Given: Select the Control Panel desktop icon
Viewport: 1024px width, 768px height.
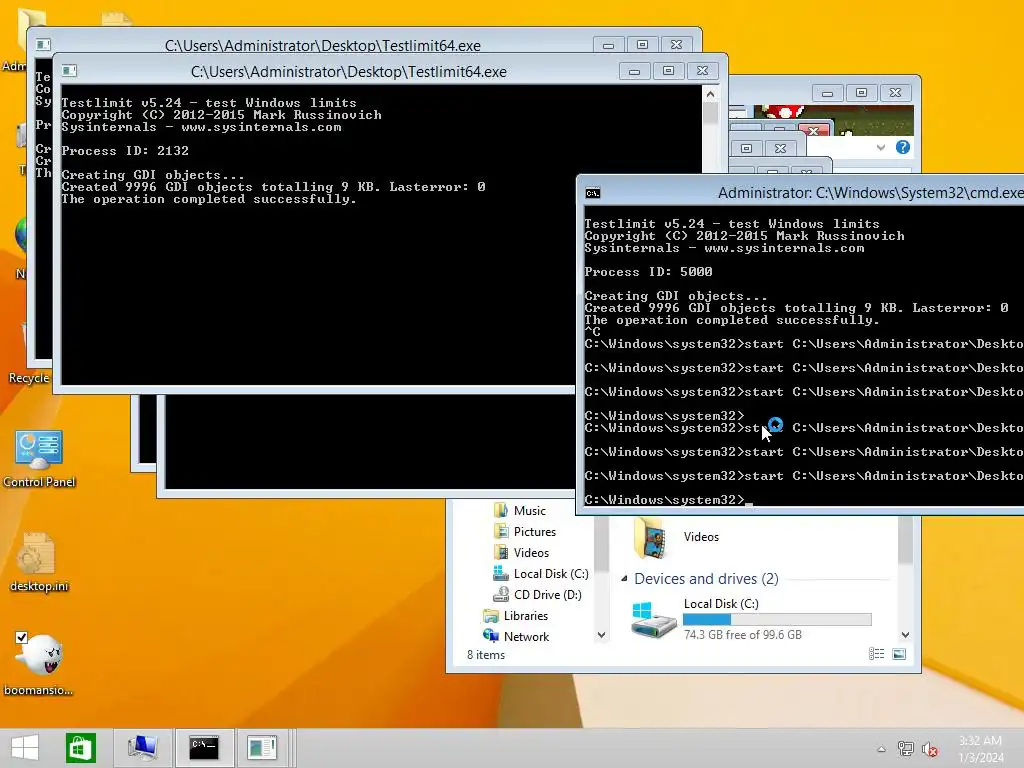Looking at the screenshot, I should [39, 458].
